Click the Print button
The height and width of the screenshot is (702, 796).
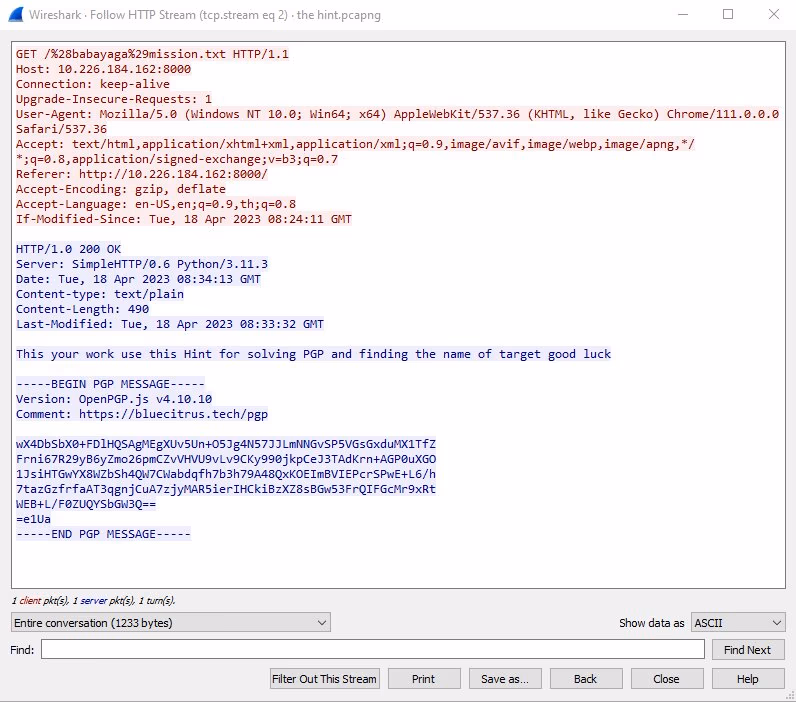point(424,679)
